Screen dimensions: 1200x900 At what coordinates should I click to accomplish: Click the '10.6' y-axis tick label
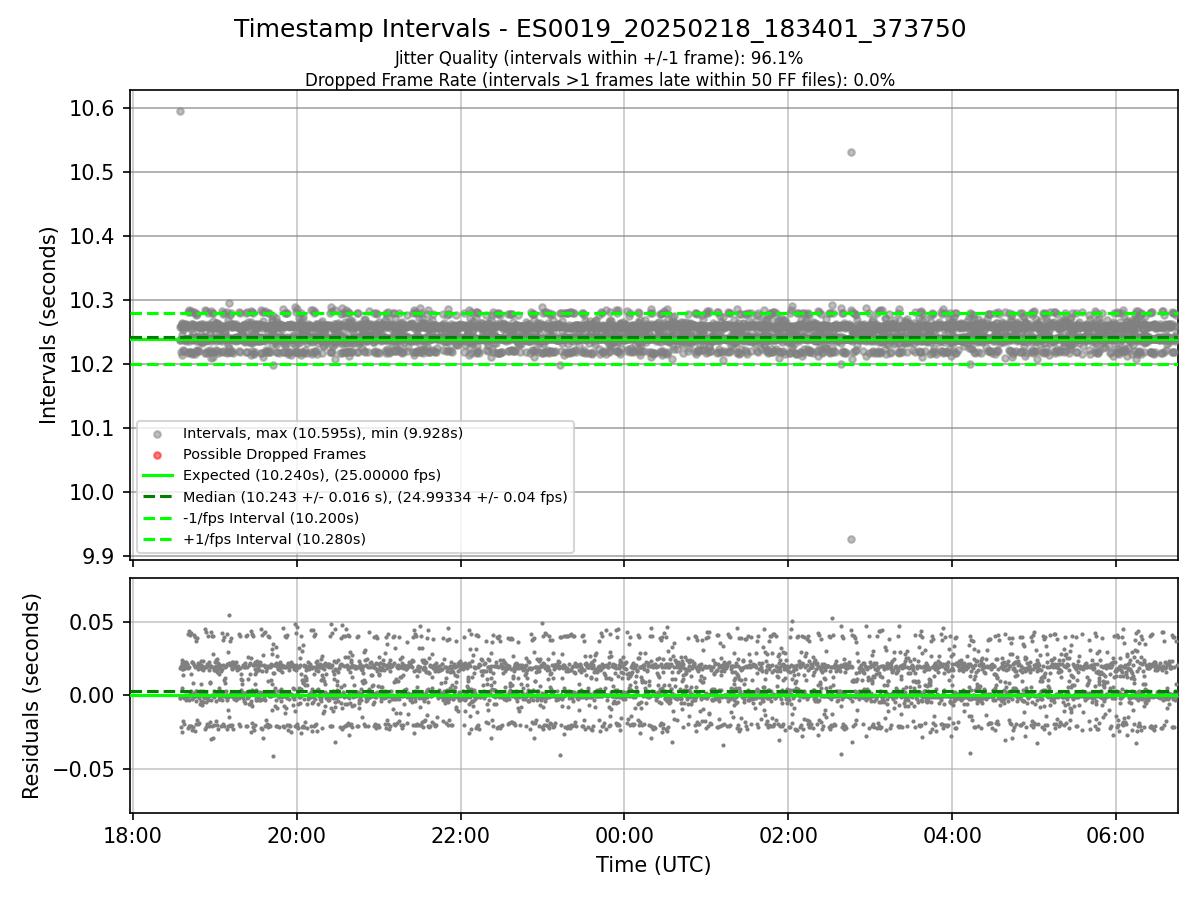pyautogui.click(x=92, y=109)
